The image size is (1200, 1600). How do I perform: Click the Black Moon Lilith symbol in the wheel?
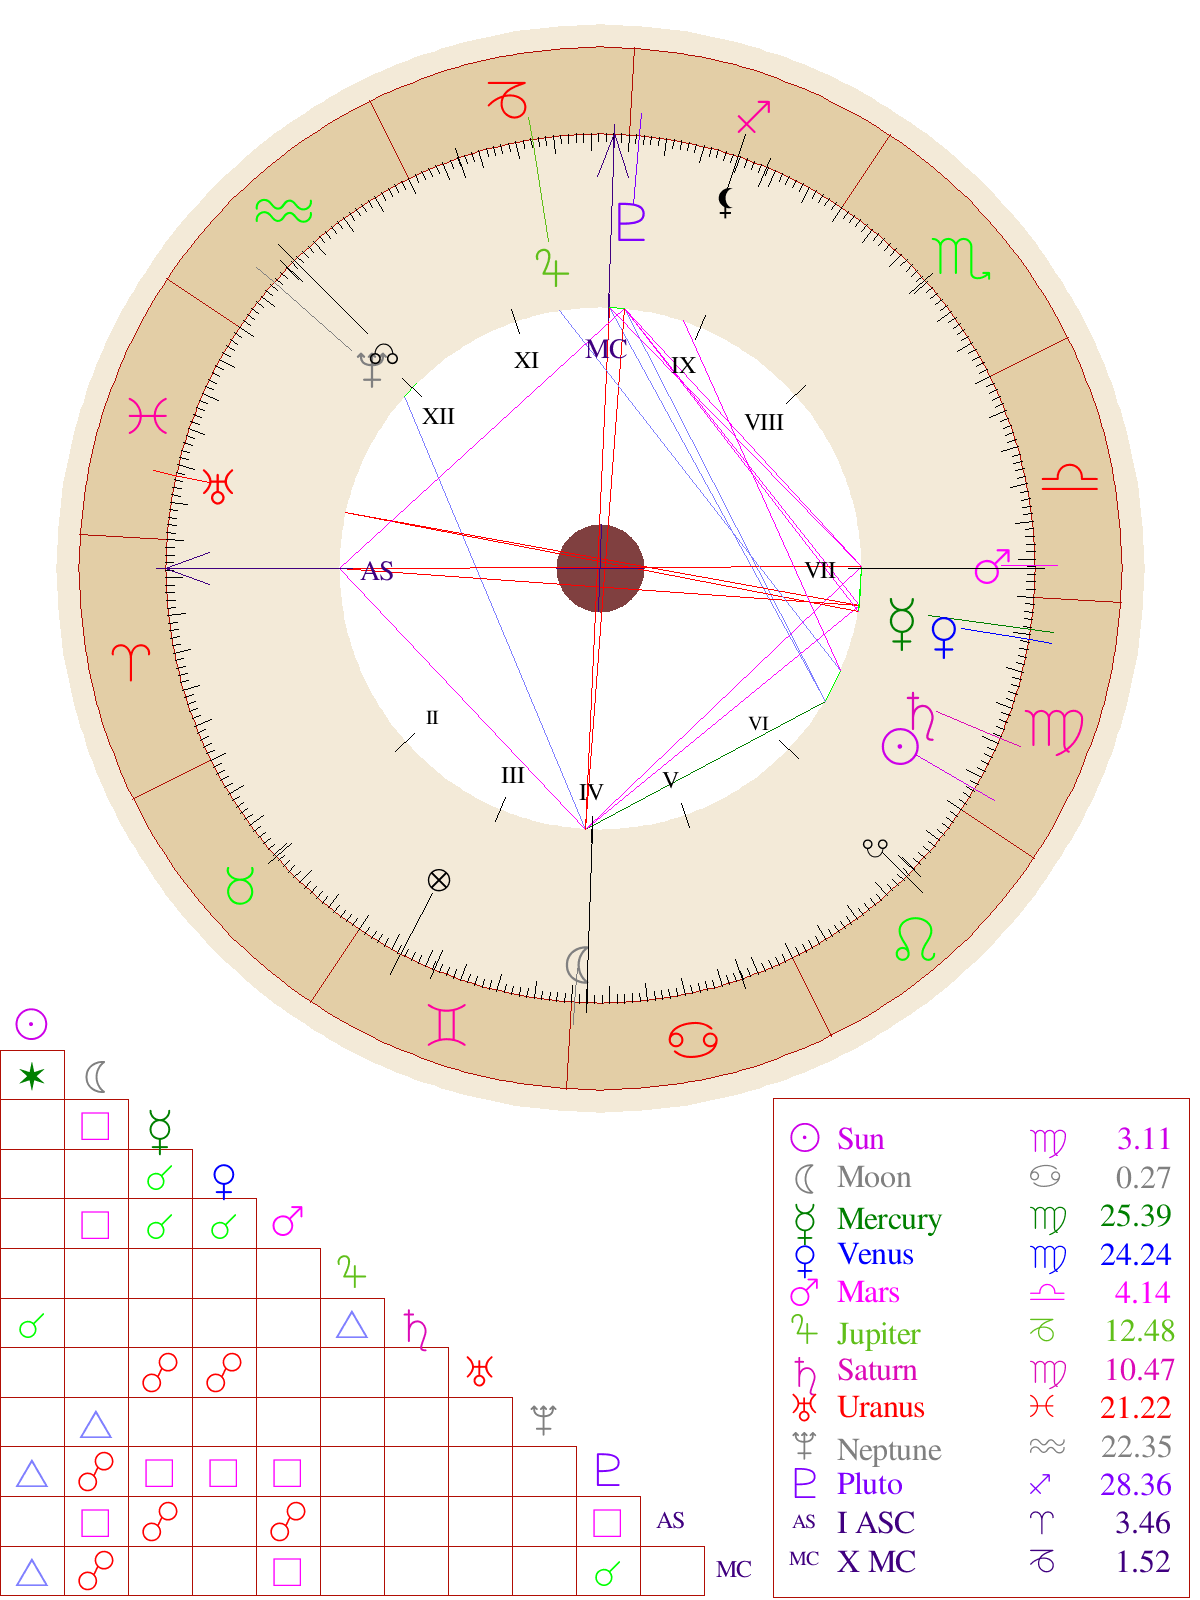tap(726, 202)
